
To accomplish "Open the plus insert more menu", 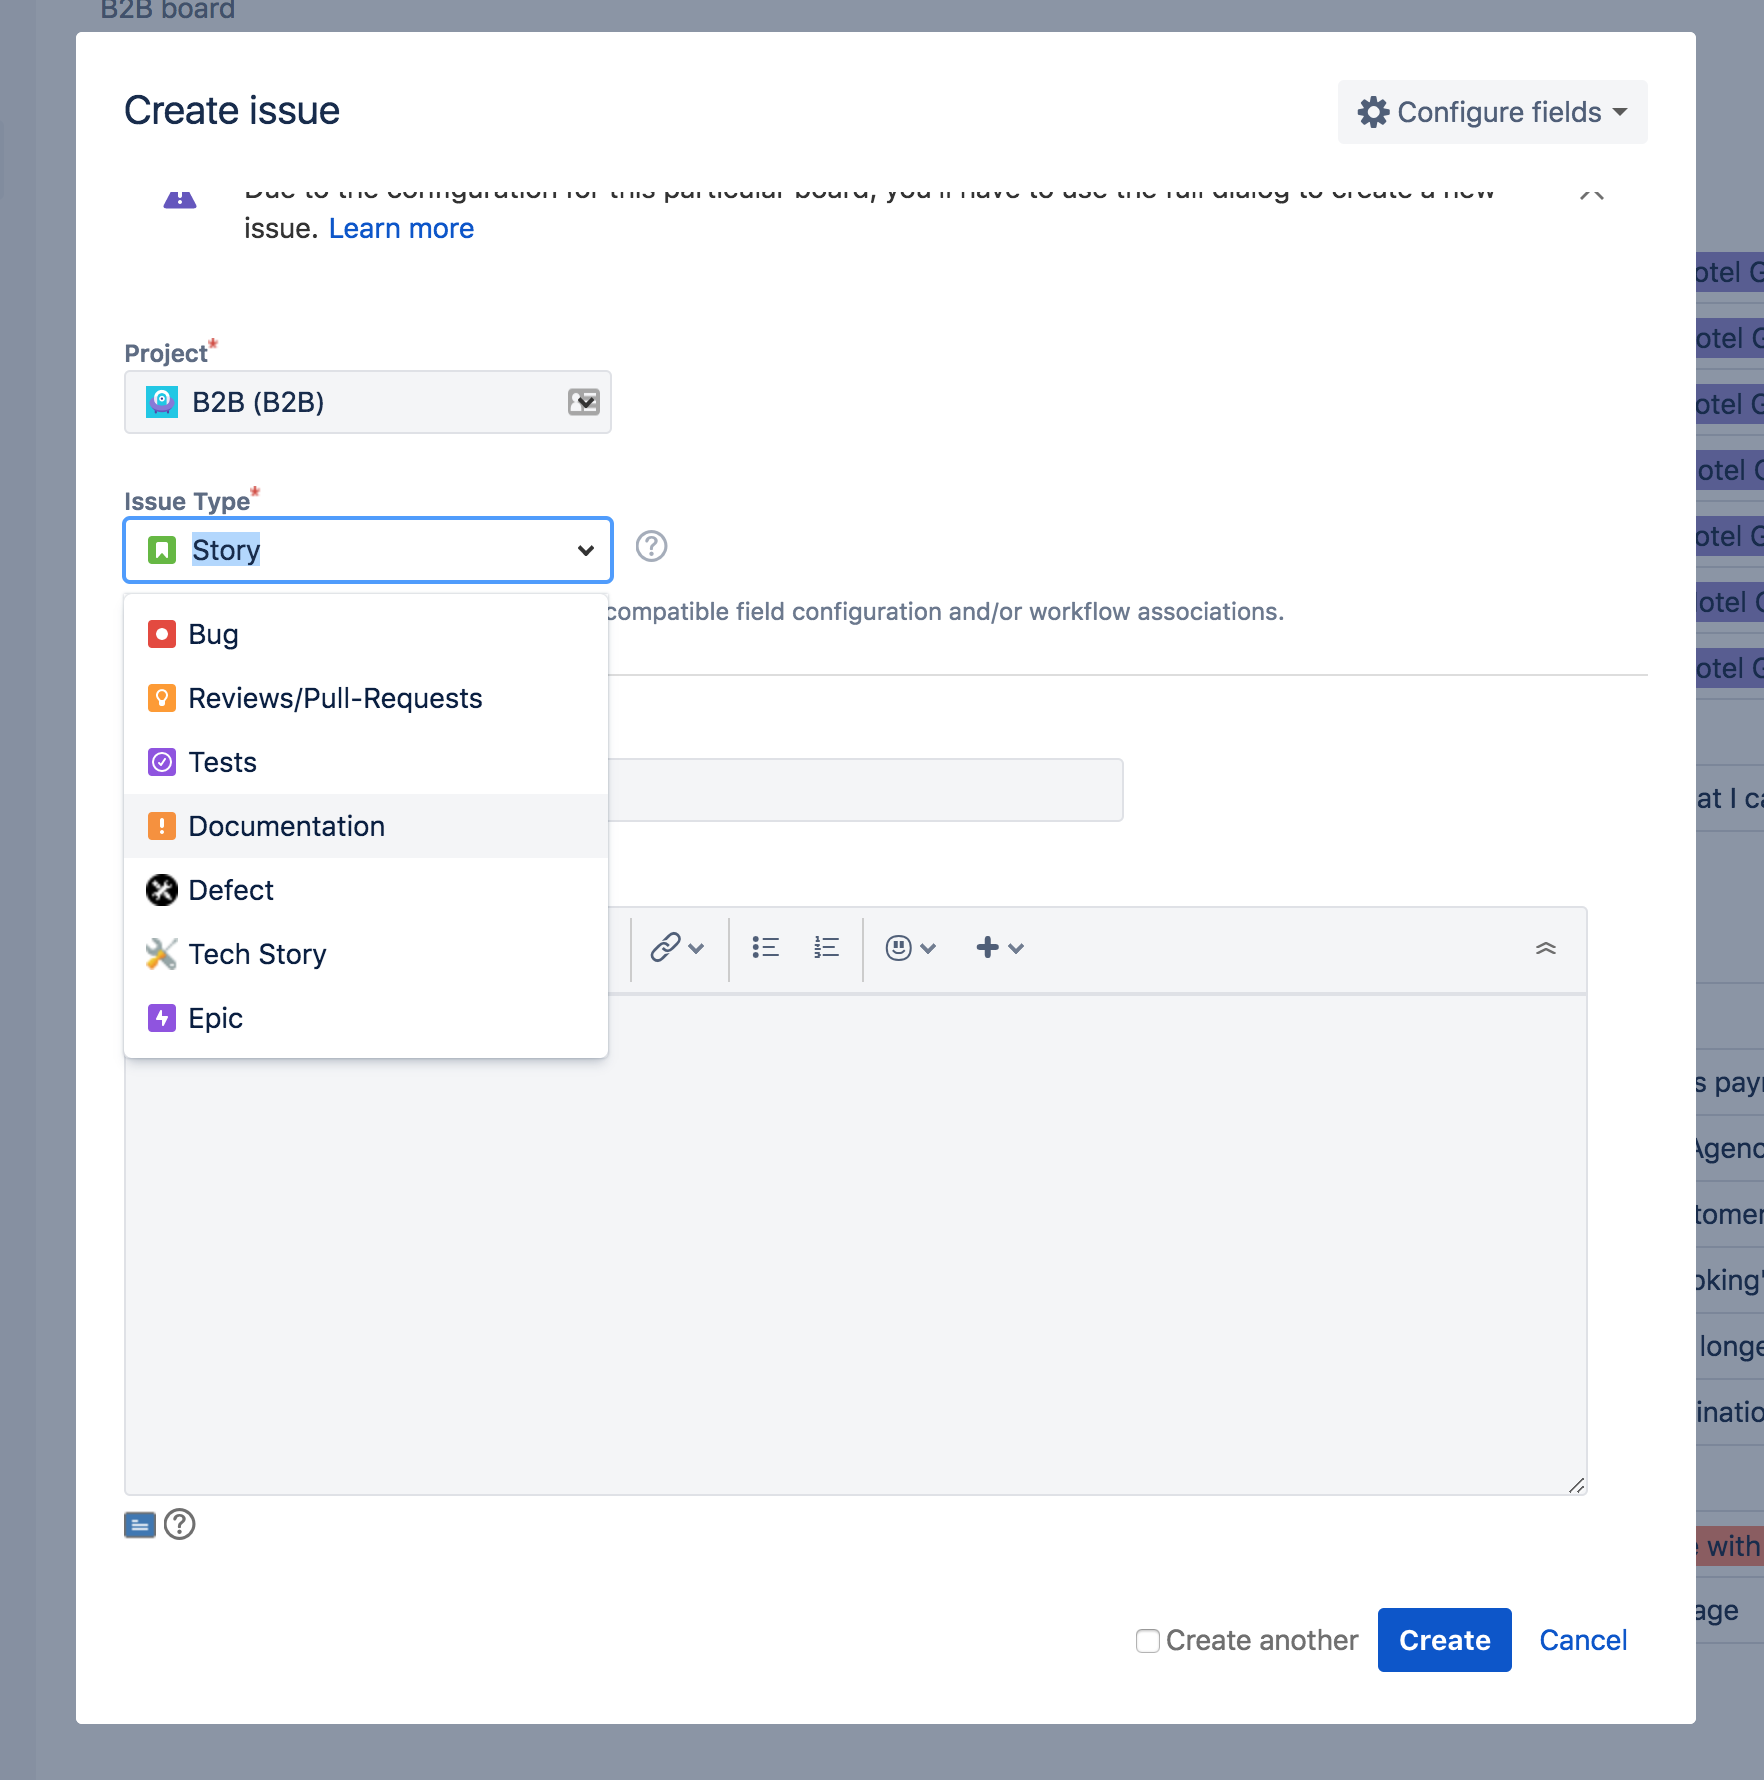I will point(999,947).
